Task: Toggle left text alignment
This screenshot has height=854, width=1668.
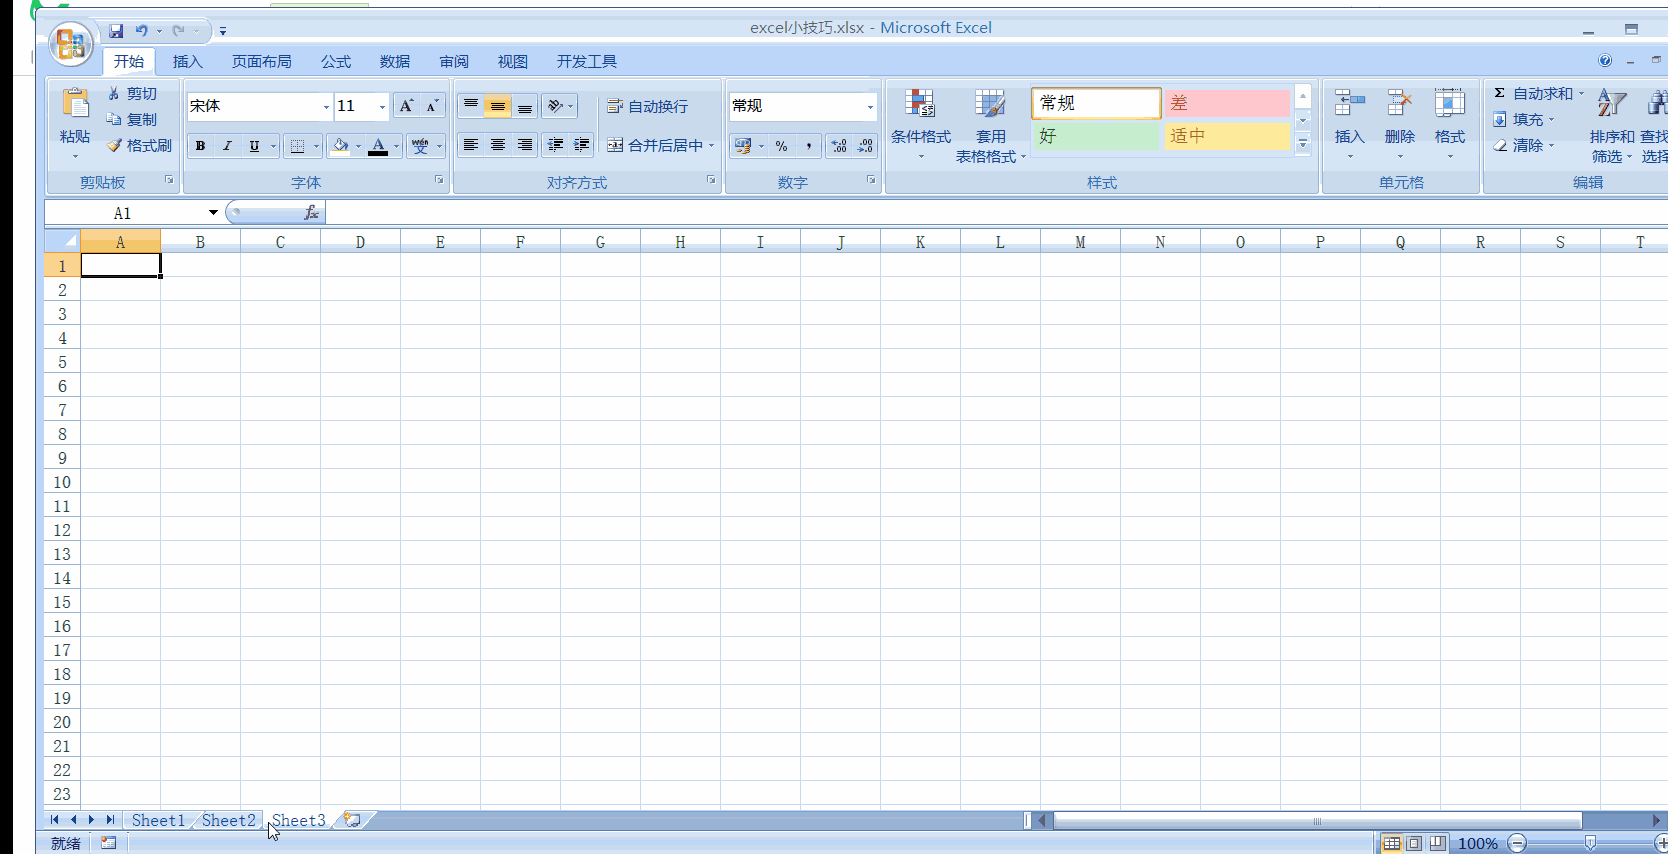Action: click(471, 145)
